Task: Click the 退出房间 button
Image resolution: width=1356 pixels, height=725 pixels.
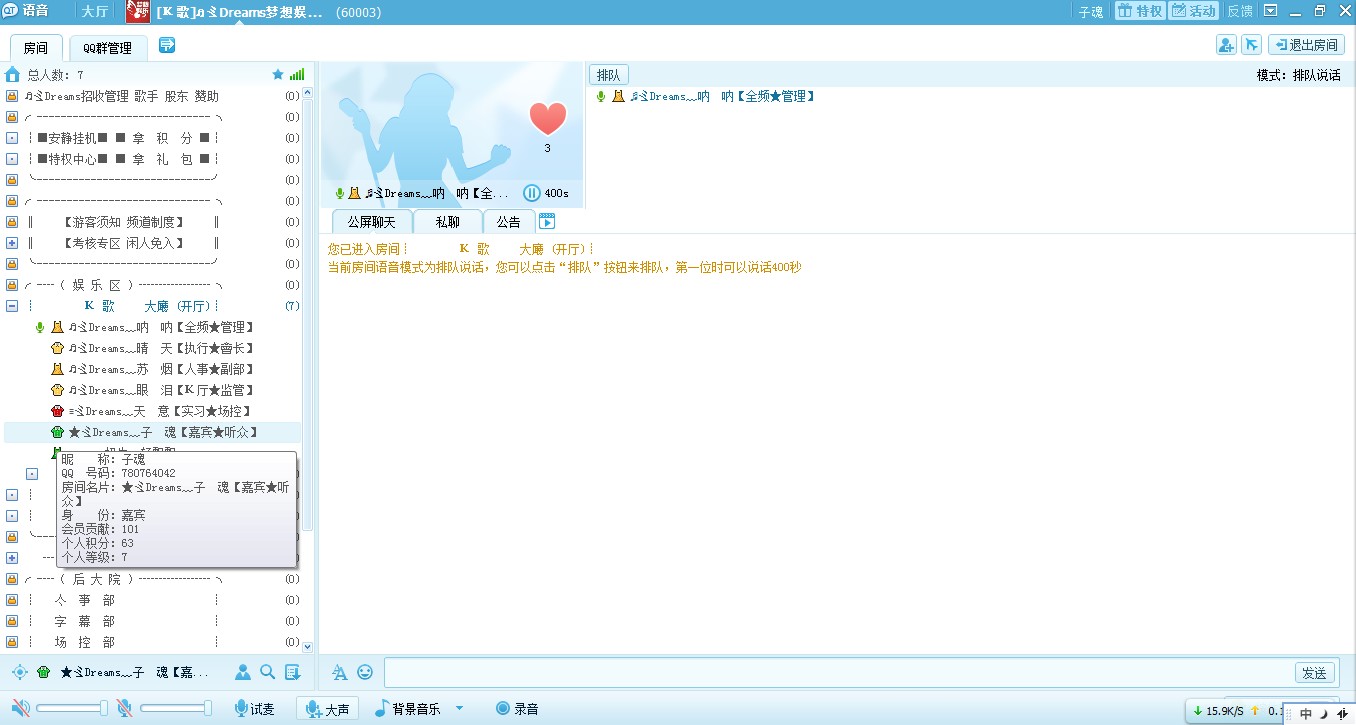Action: 1306,45
